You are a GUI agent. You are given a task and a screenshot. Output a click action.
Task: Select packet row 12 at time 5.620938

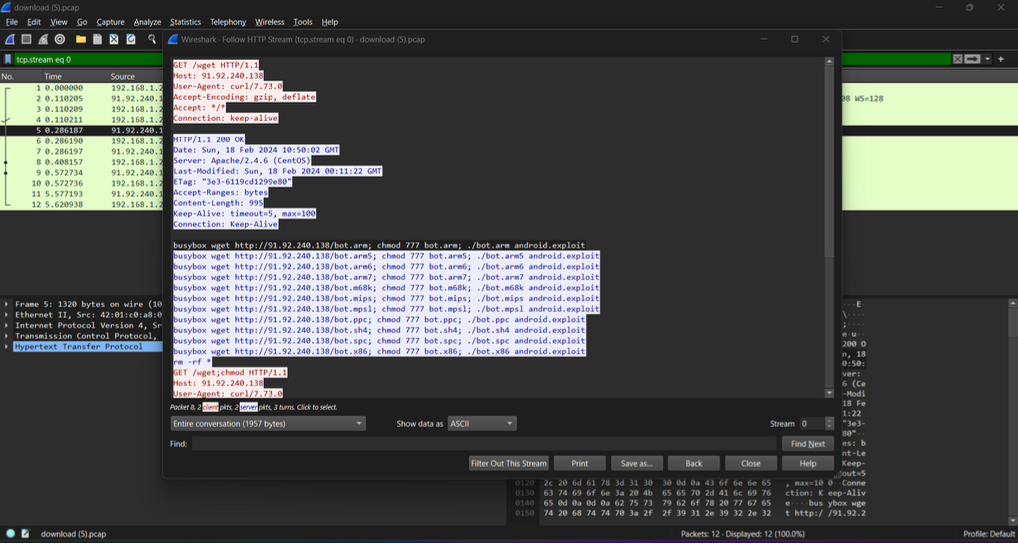(x=81, y=204)
